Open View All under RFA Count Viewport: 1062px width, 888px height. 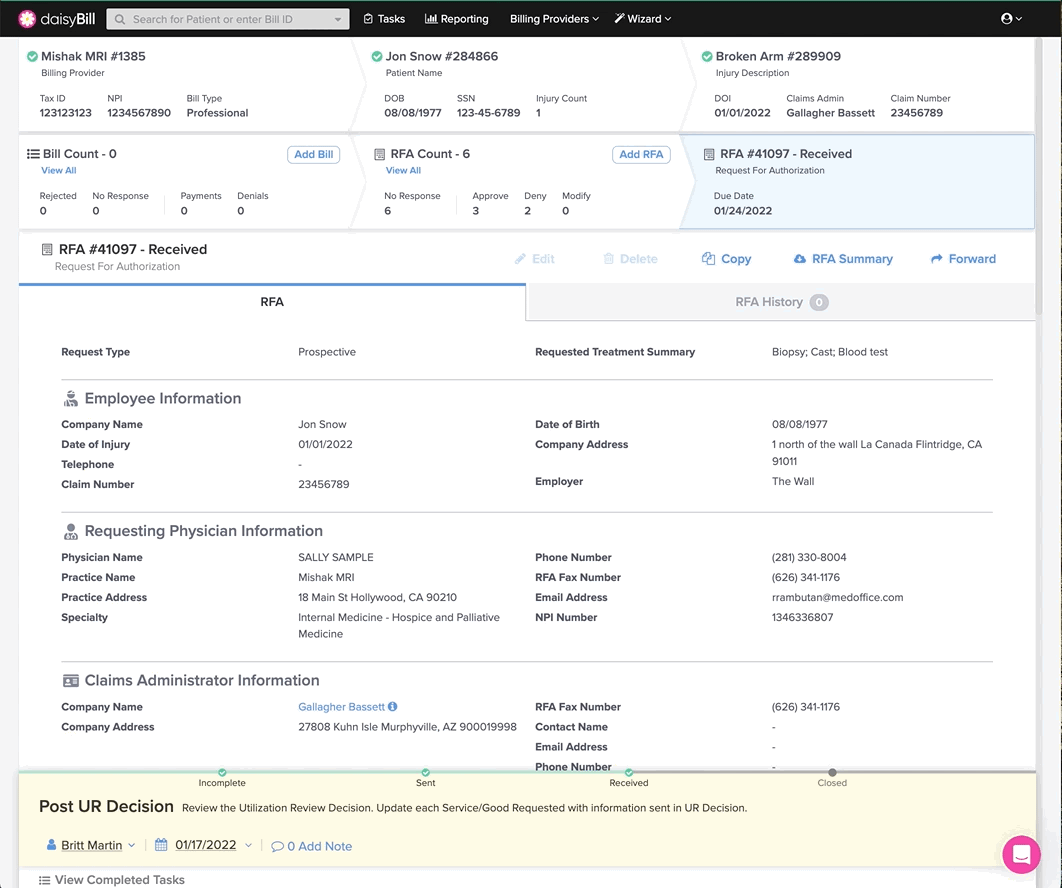403,171
